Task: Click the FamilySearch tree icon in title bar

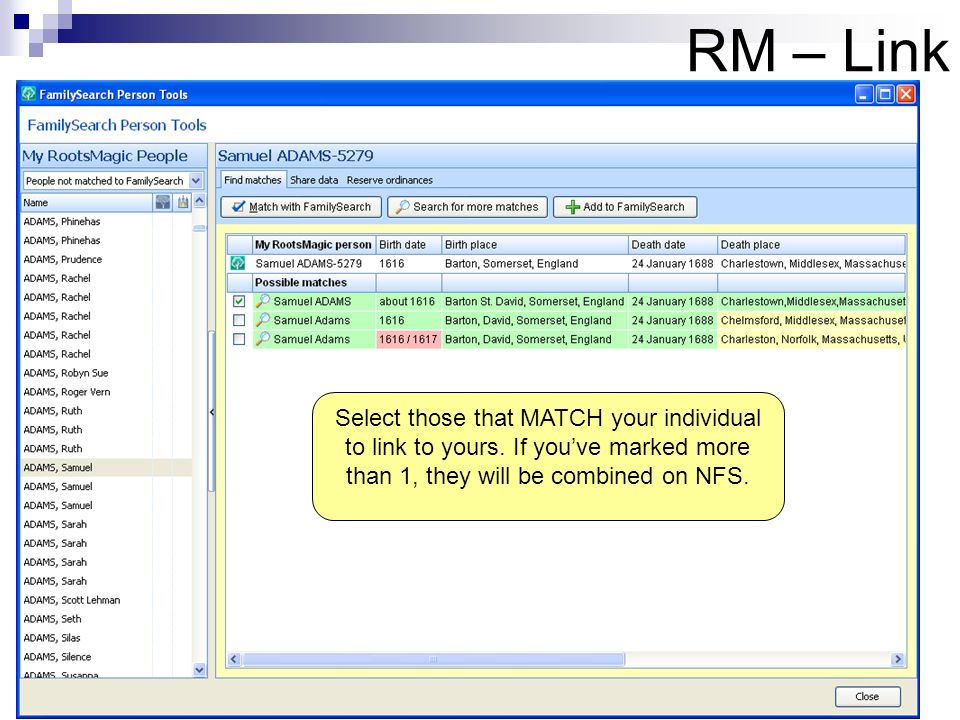Action: 28,94
